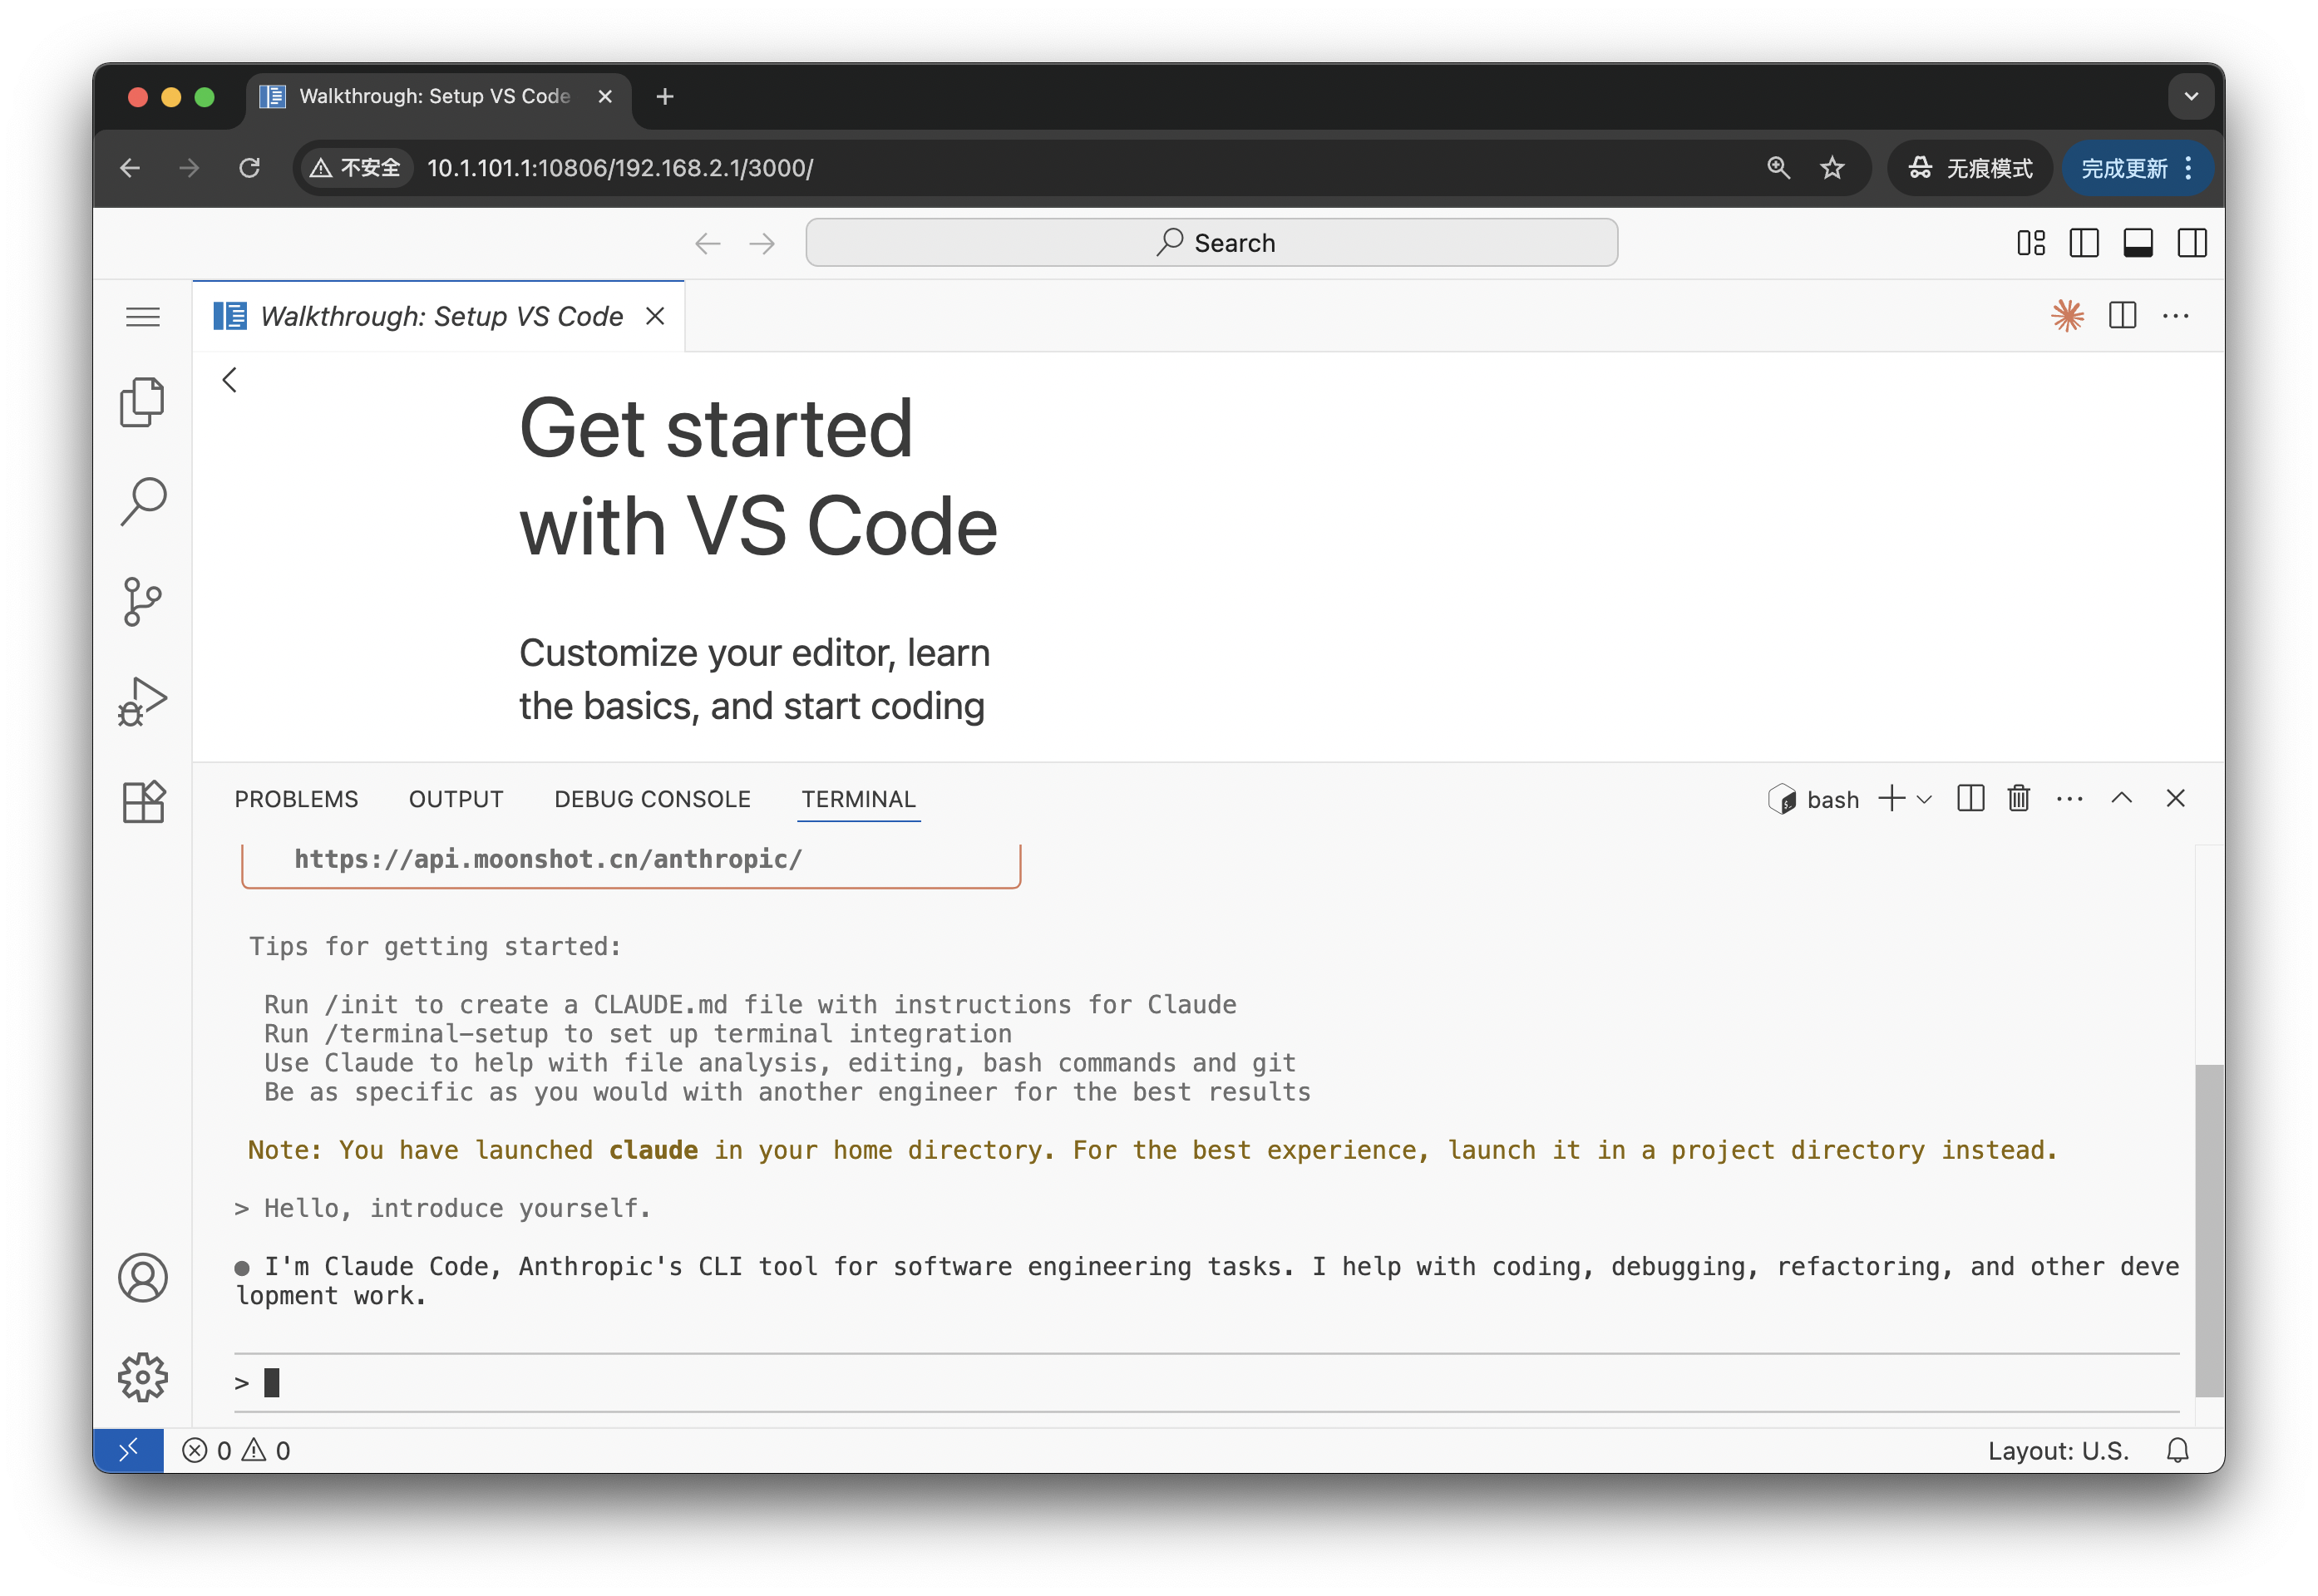The image size is (2318, 1596).
Task: Open notifications bell
Action: click(2177, 1450)
